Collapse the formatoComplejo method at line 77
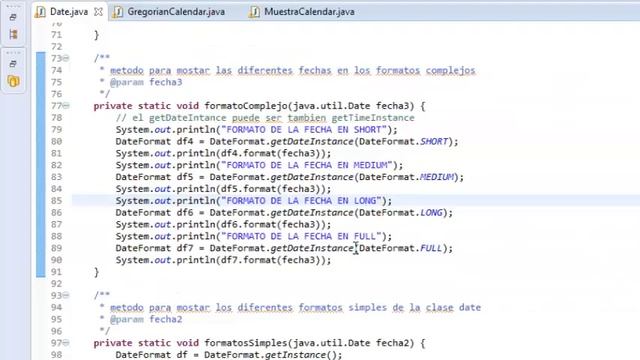Screen dimensions: 640x360 click(x=66, y=106)
